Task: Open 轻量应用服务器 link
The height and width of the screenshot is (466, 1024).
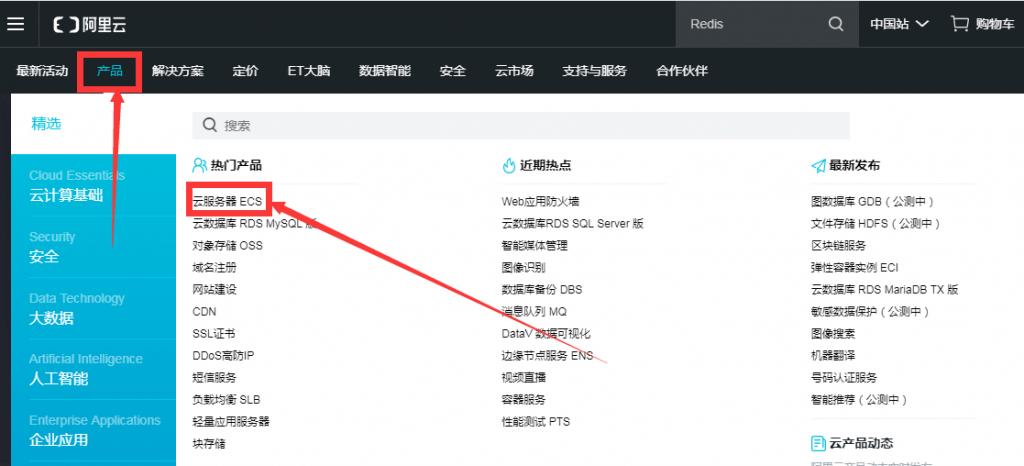Action: [x=231, y=422]
